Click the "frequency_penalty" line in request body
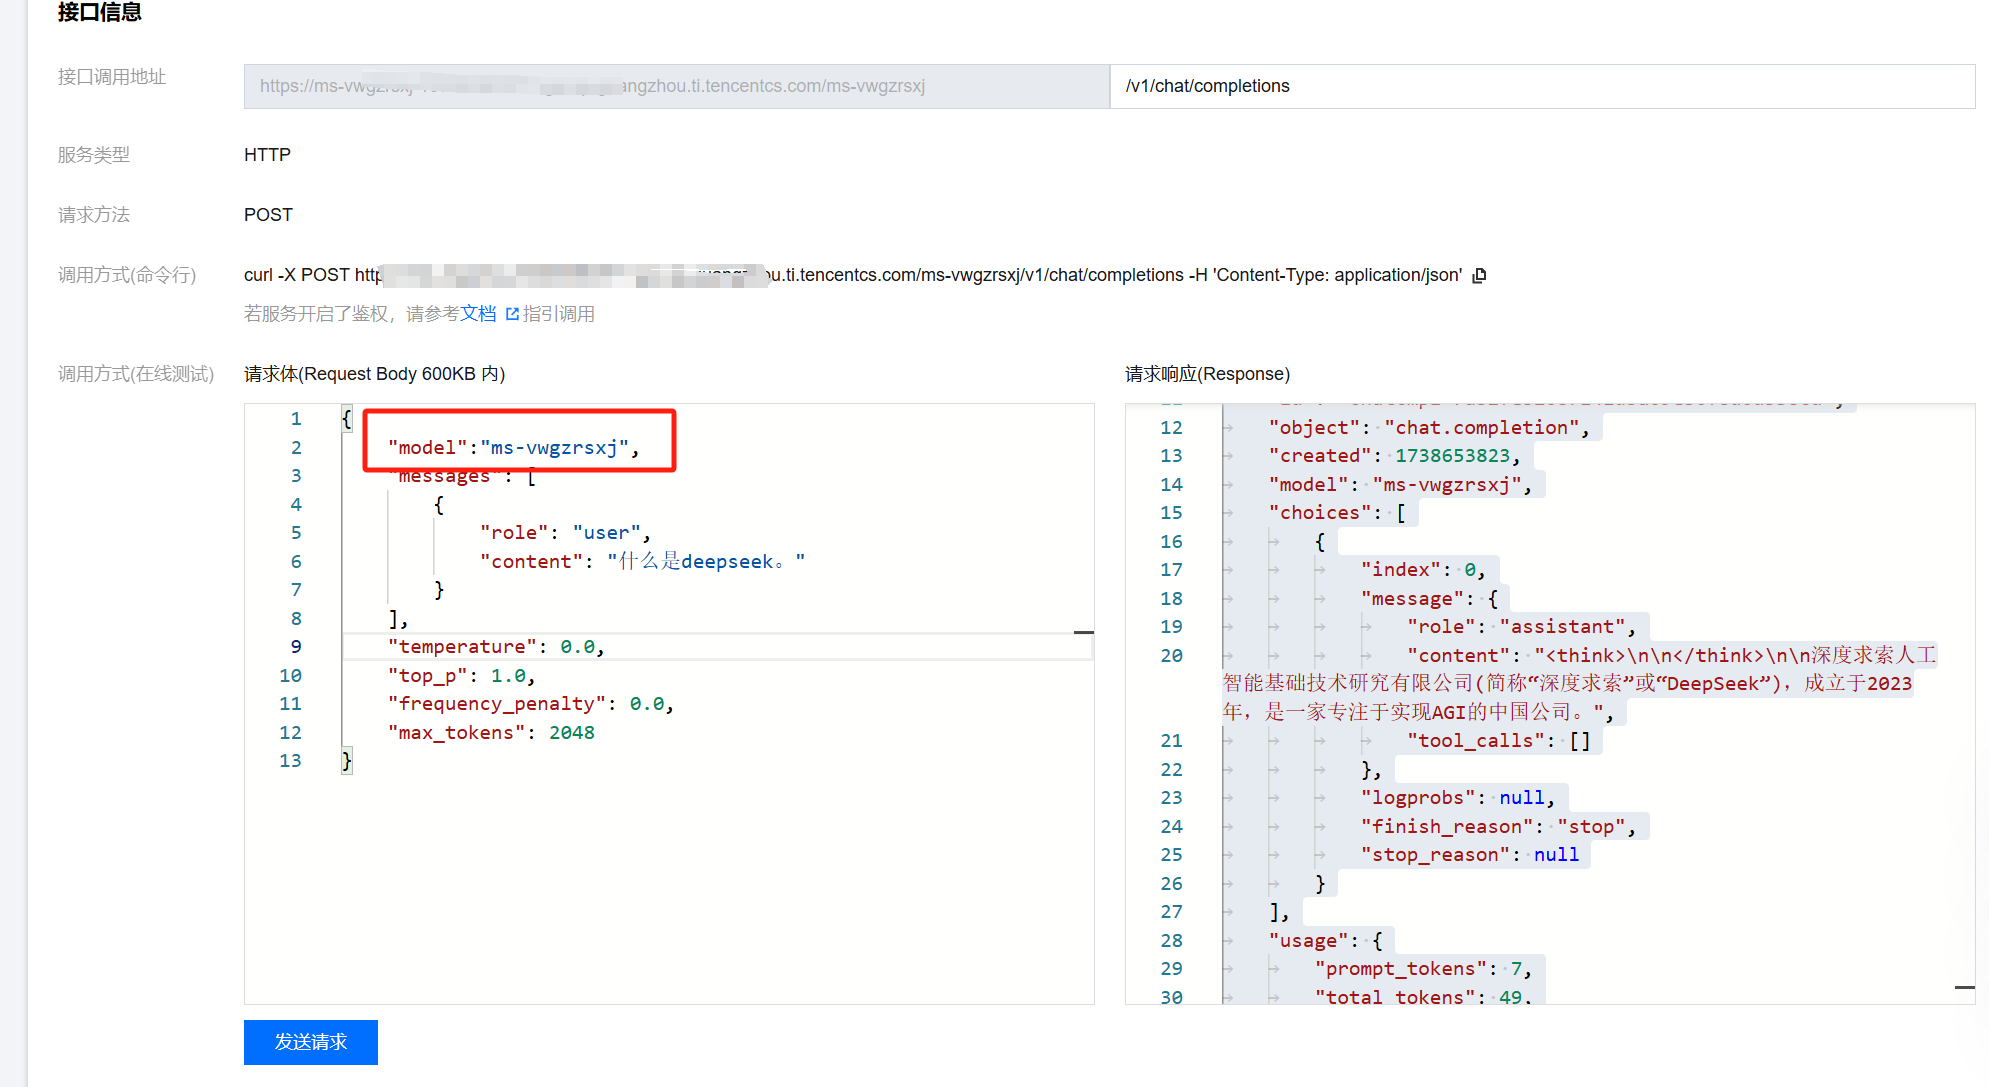The height and width of the screenshot is (1087, 1989). 530,704
